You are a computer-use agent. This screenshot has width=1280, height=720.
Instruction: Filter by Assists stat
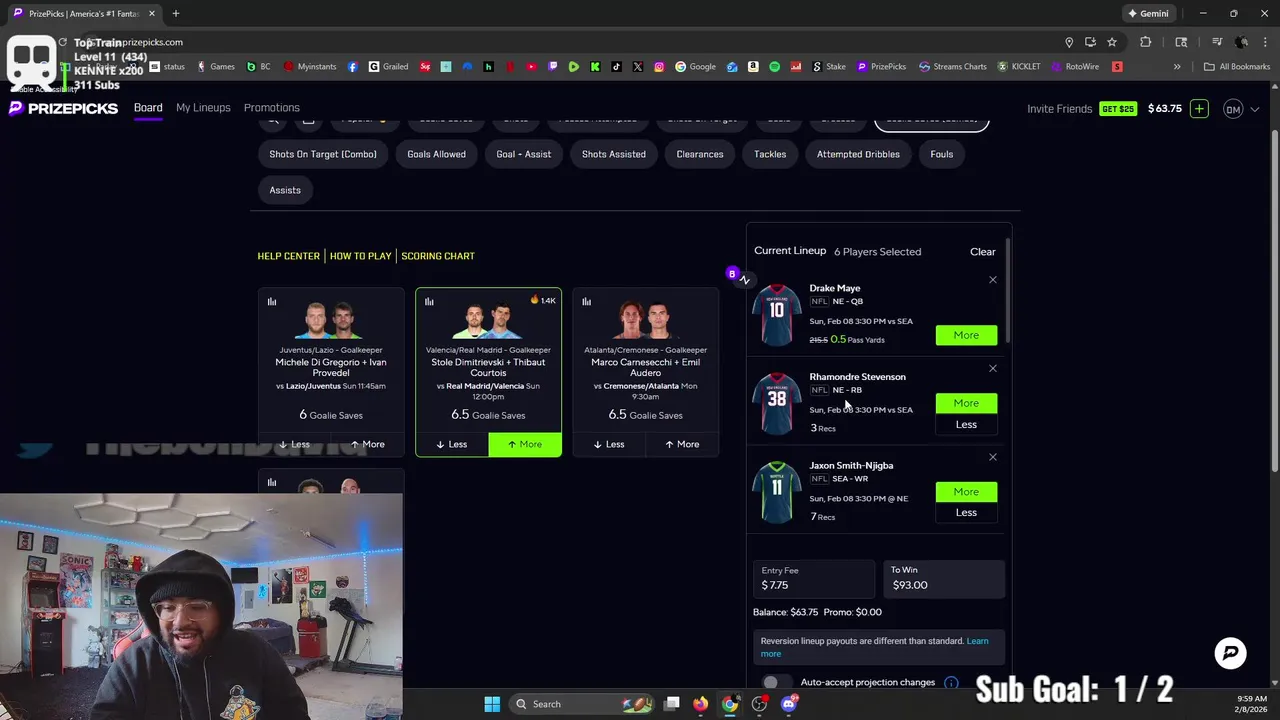tap(285, 190)
